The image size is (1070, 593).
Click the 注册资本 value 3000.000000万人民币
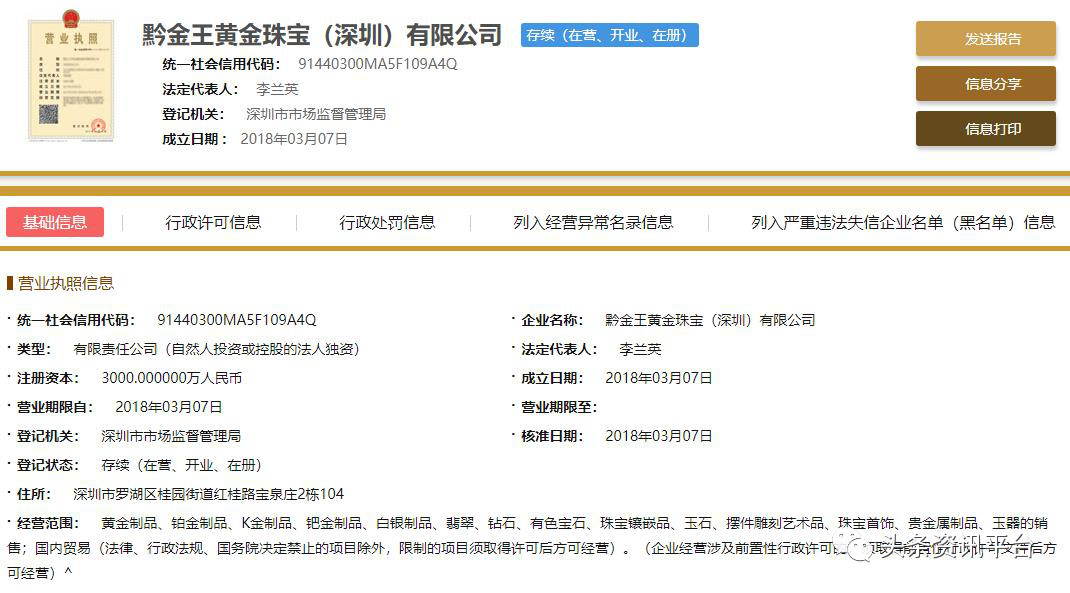[171, 378]
